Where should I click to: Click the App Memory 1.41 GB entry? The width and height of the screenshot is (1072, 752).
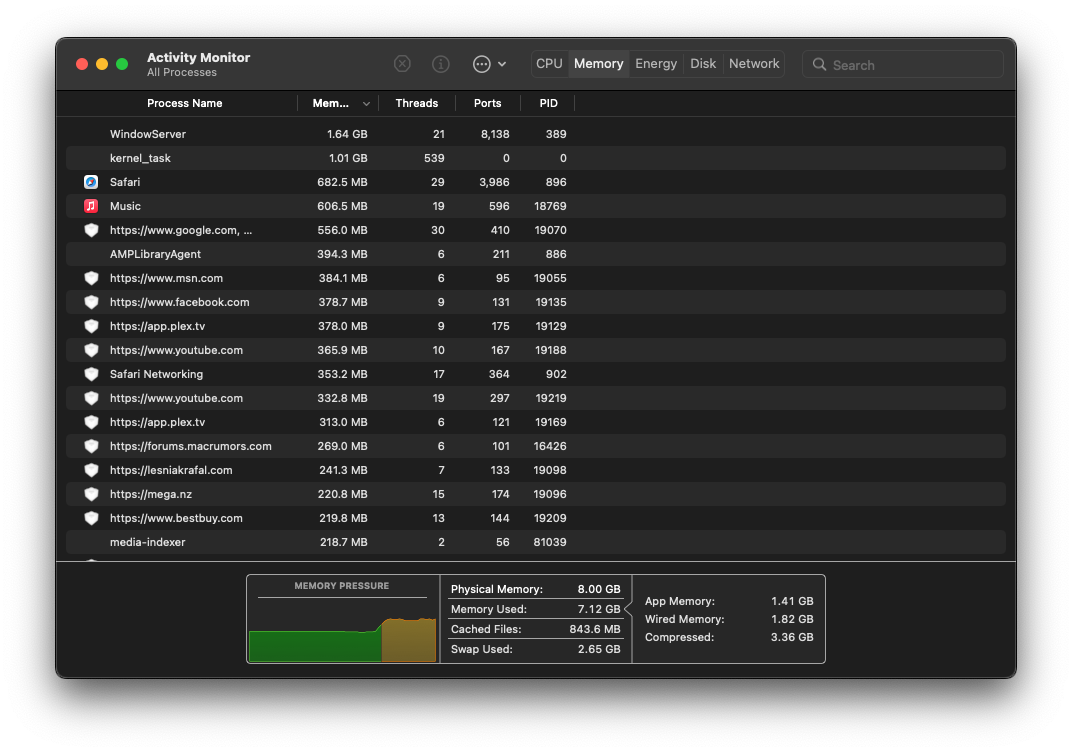point(729,601)
